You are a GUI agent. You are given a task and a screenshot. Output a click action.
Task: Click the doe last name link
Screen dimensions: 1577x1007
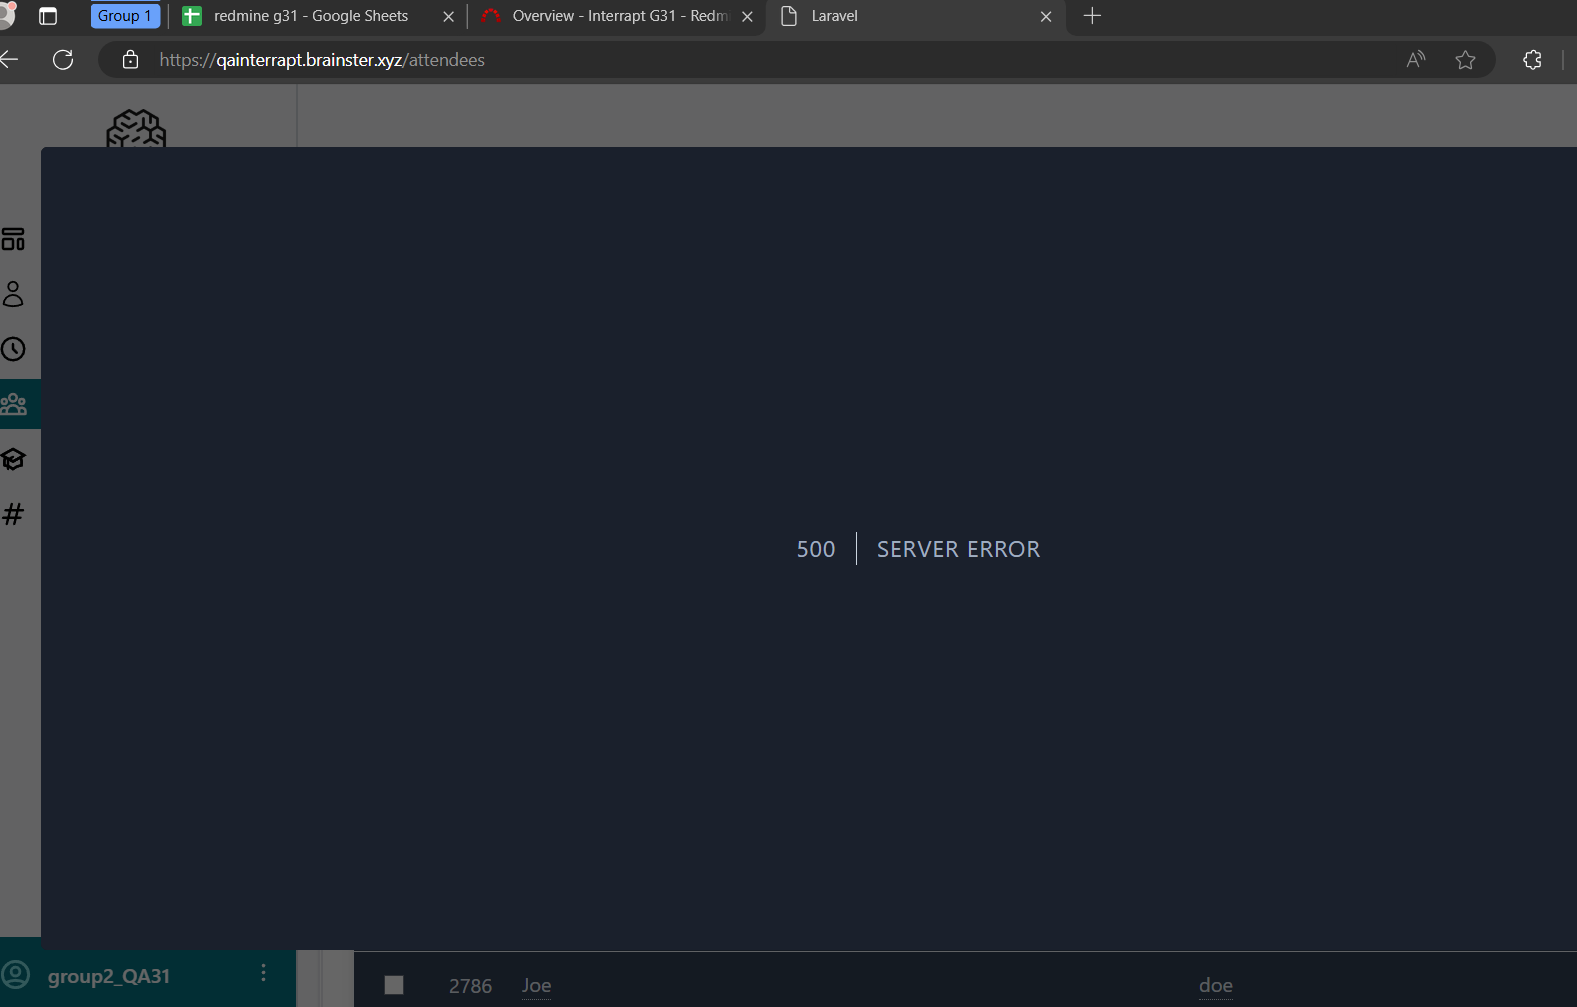pos(1215,986)
